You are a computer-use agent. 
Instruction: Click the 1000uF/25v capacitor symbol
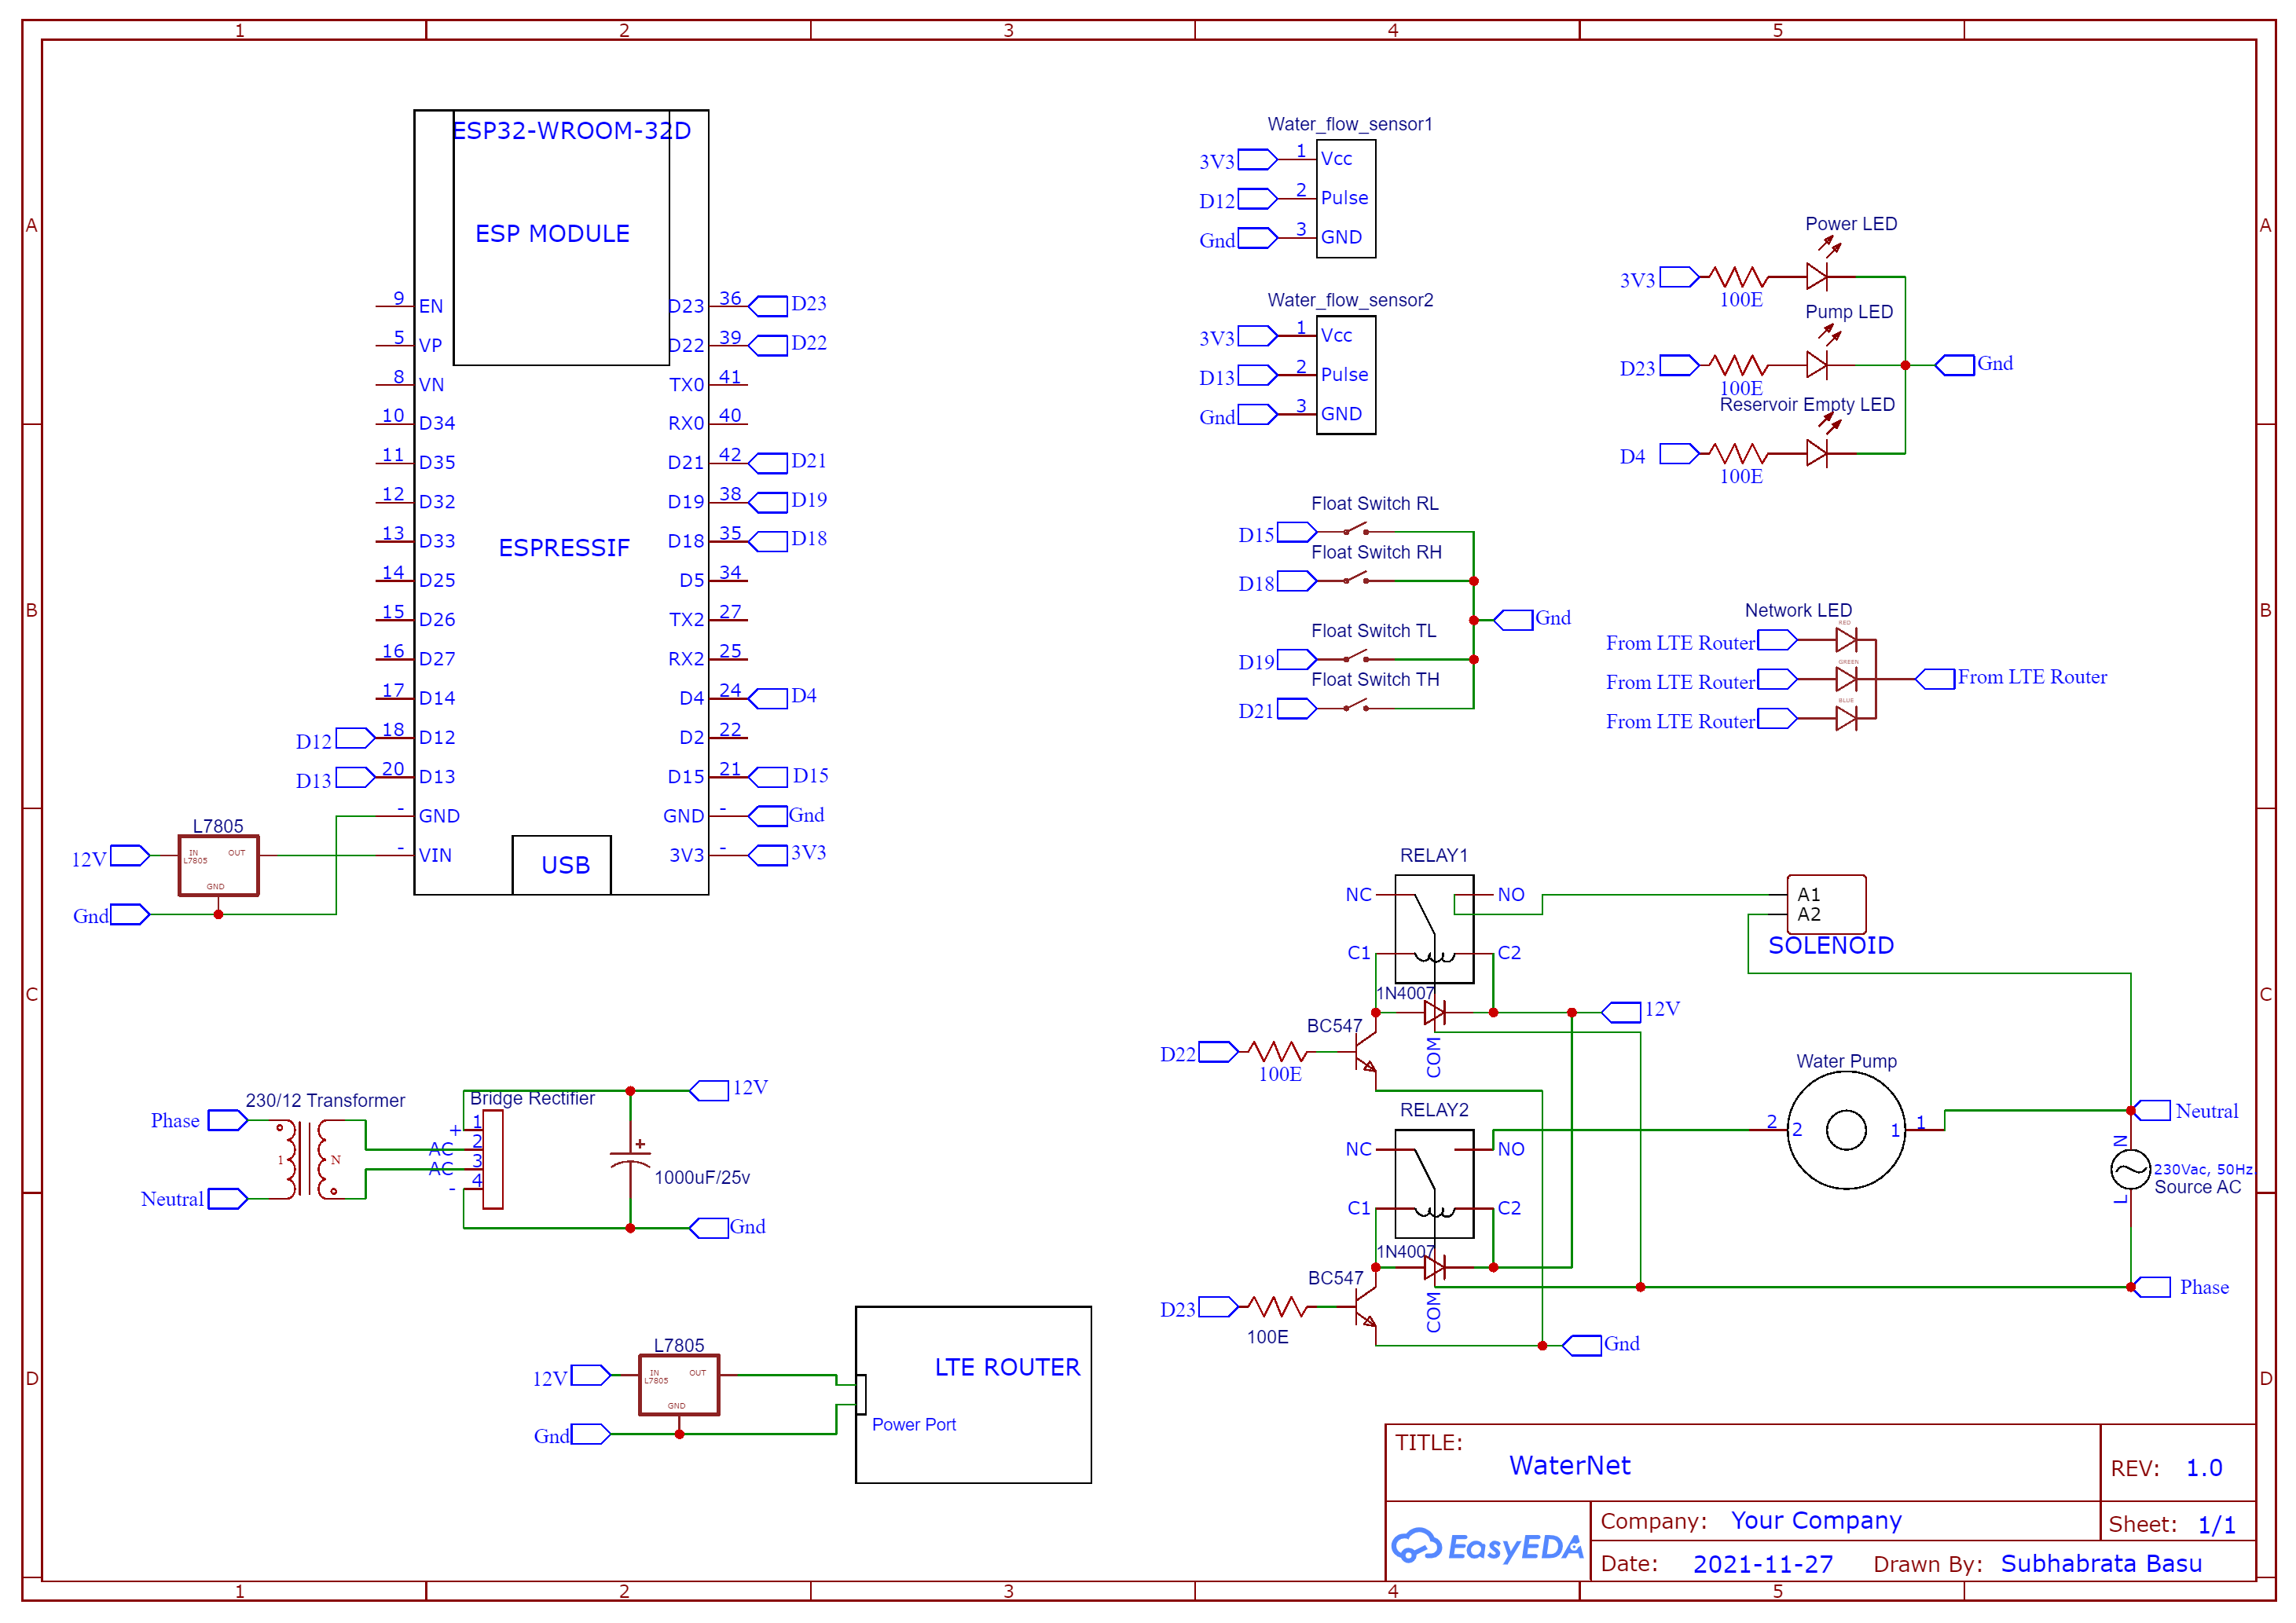tap(630, 1158)
